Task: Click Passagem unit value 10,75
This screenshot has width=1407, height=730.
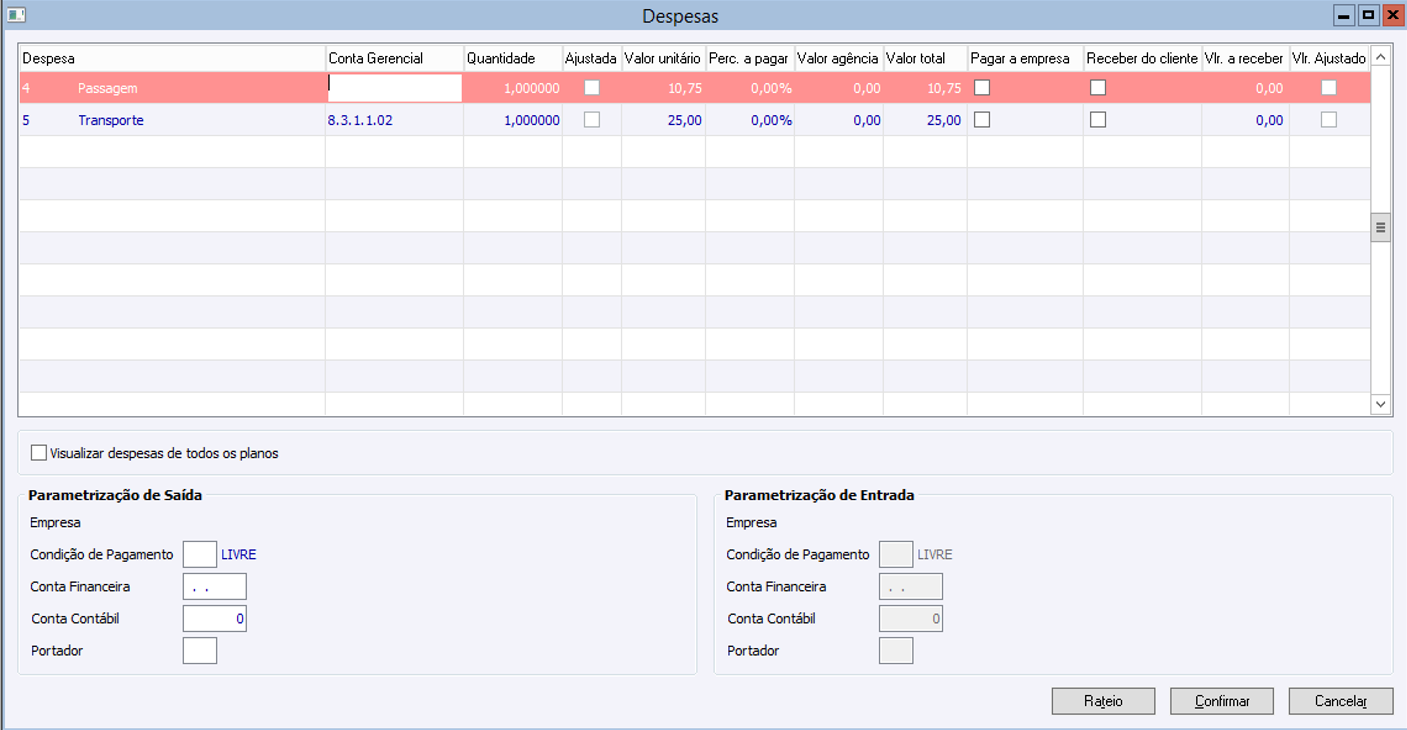Action: point(685,88)
